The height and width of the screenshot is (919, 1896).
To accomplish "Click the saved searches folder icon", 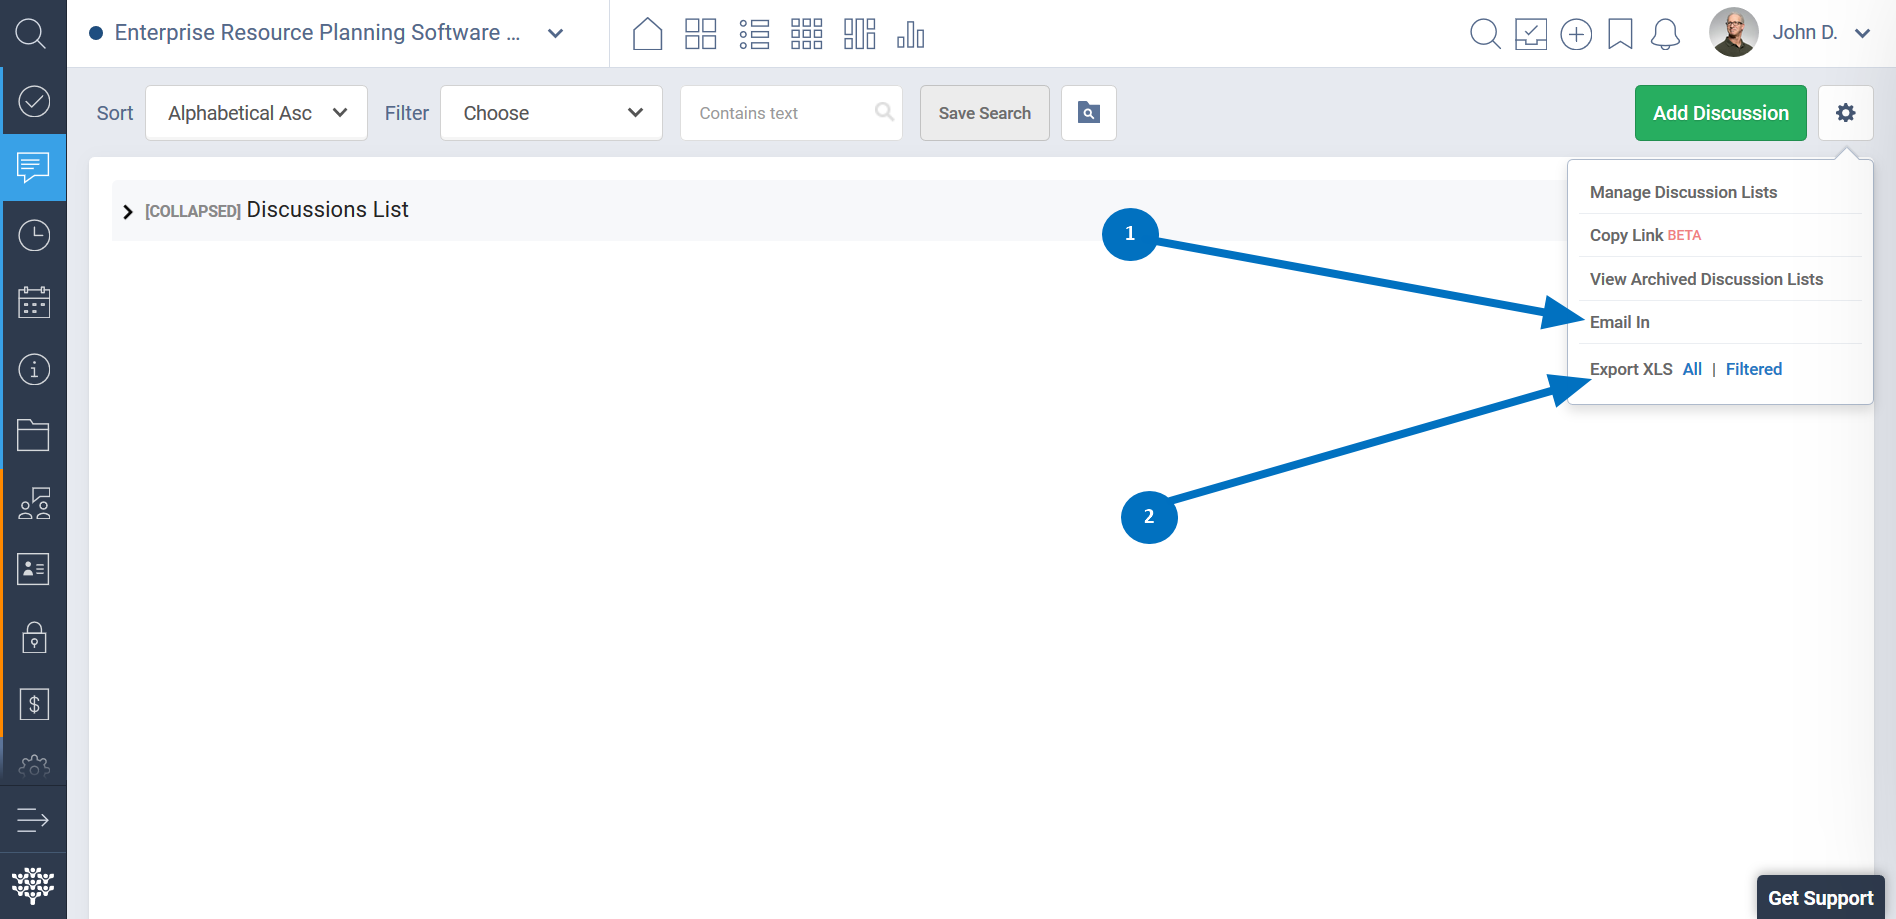I will (1088, 113).
